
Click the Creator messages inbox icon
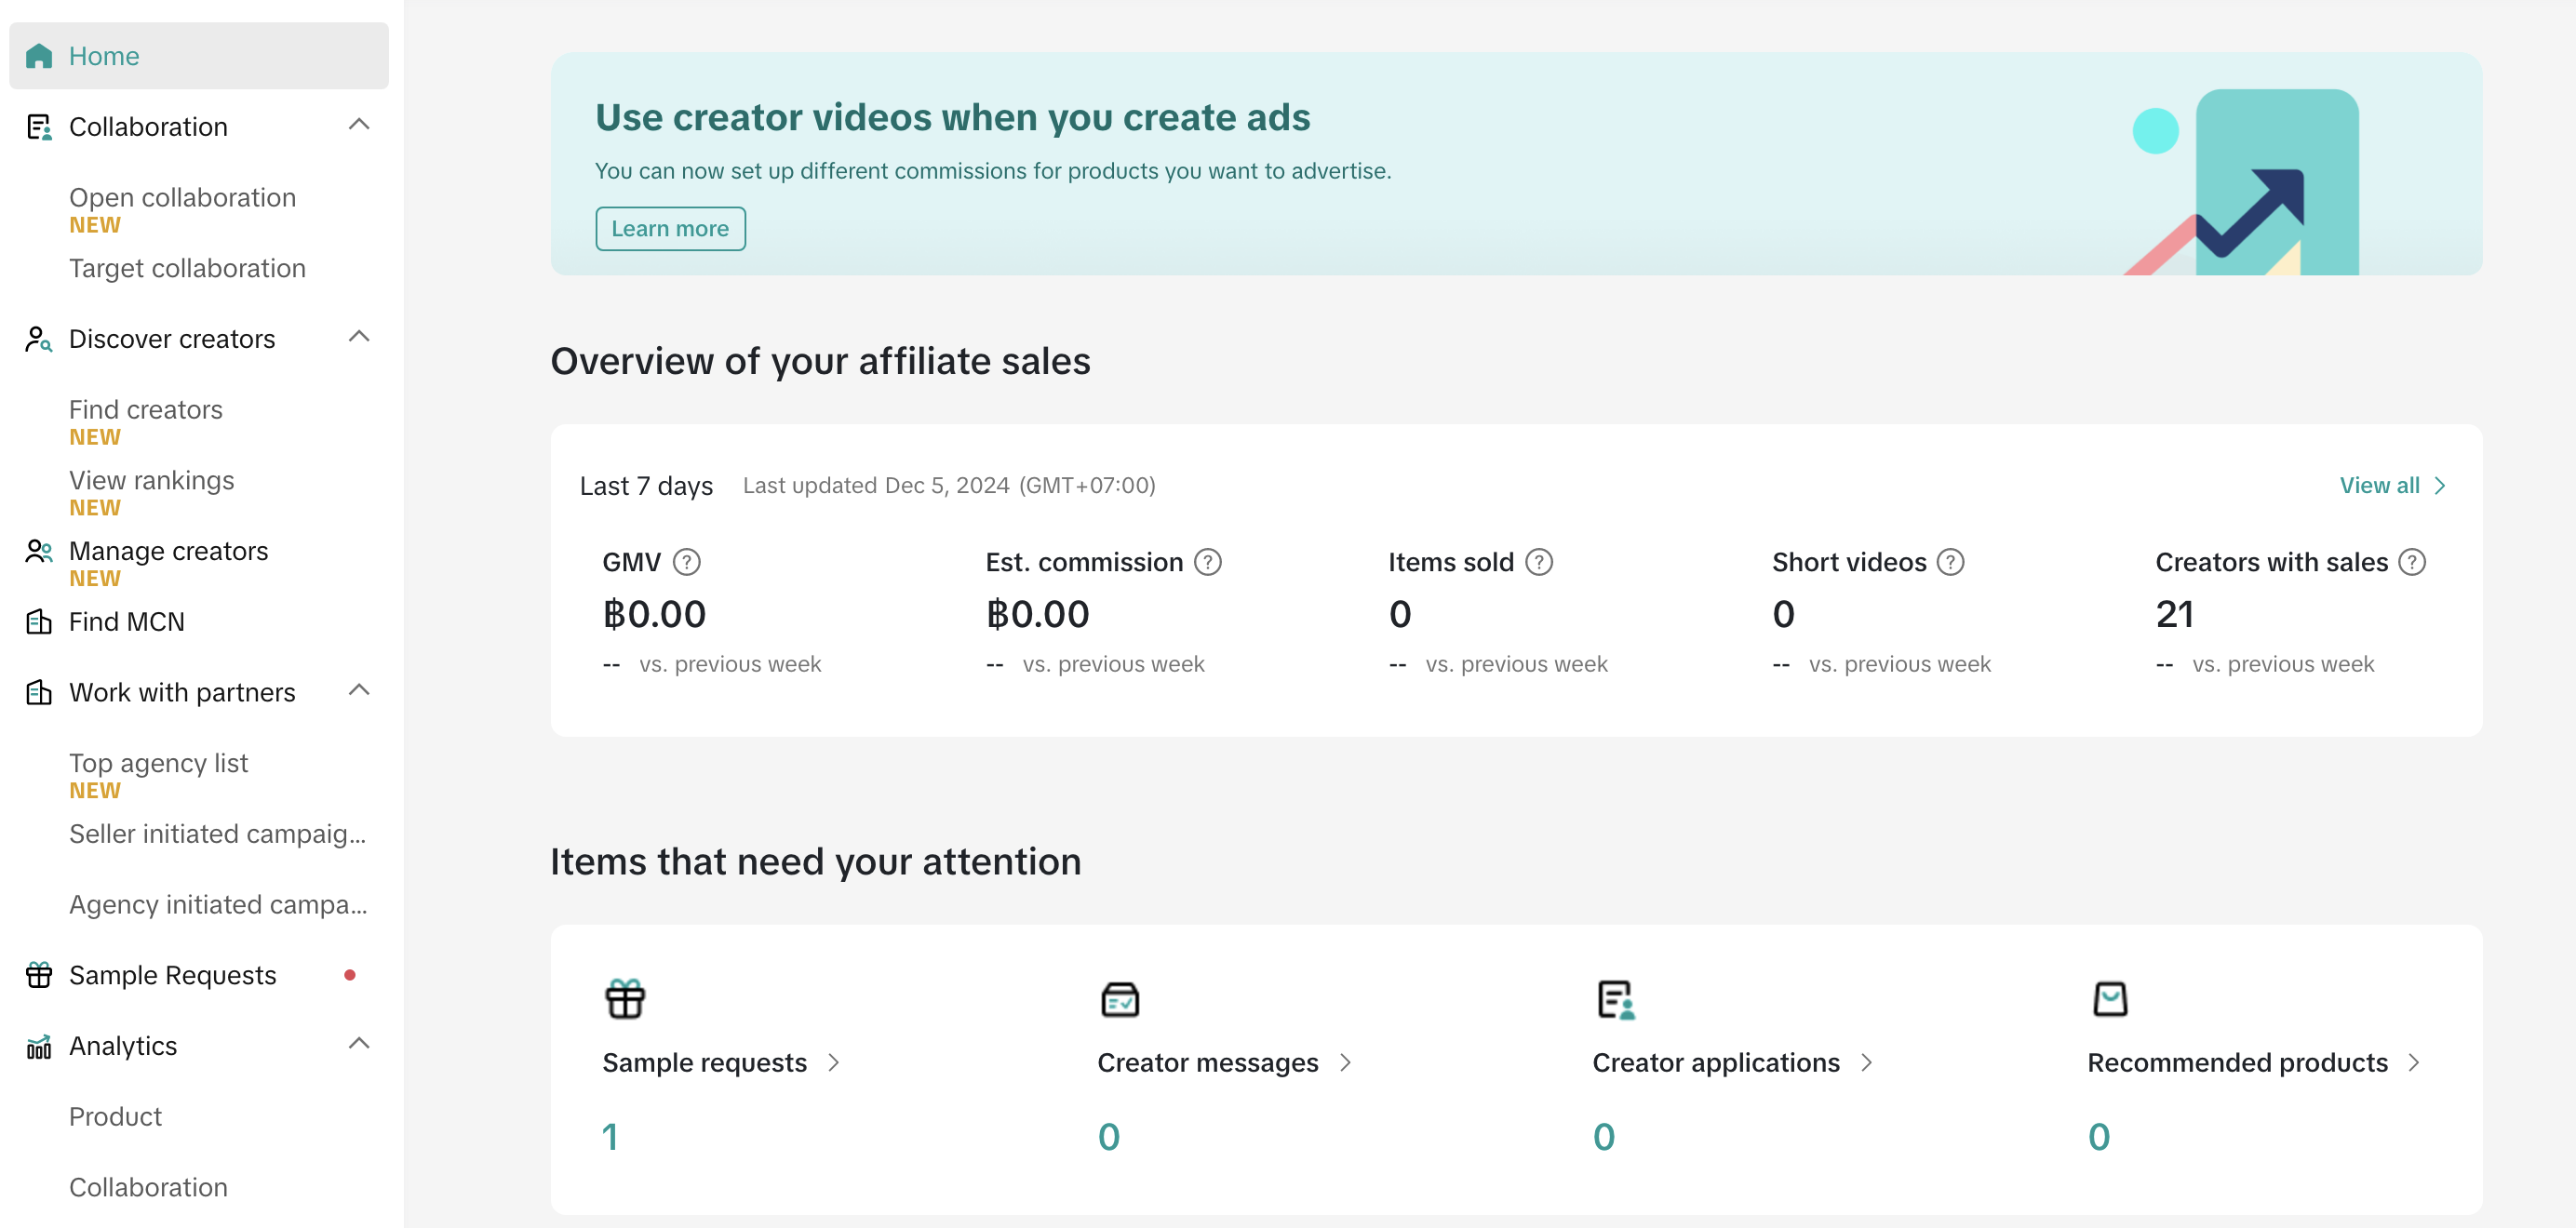[x=1120, y=998]
